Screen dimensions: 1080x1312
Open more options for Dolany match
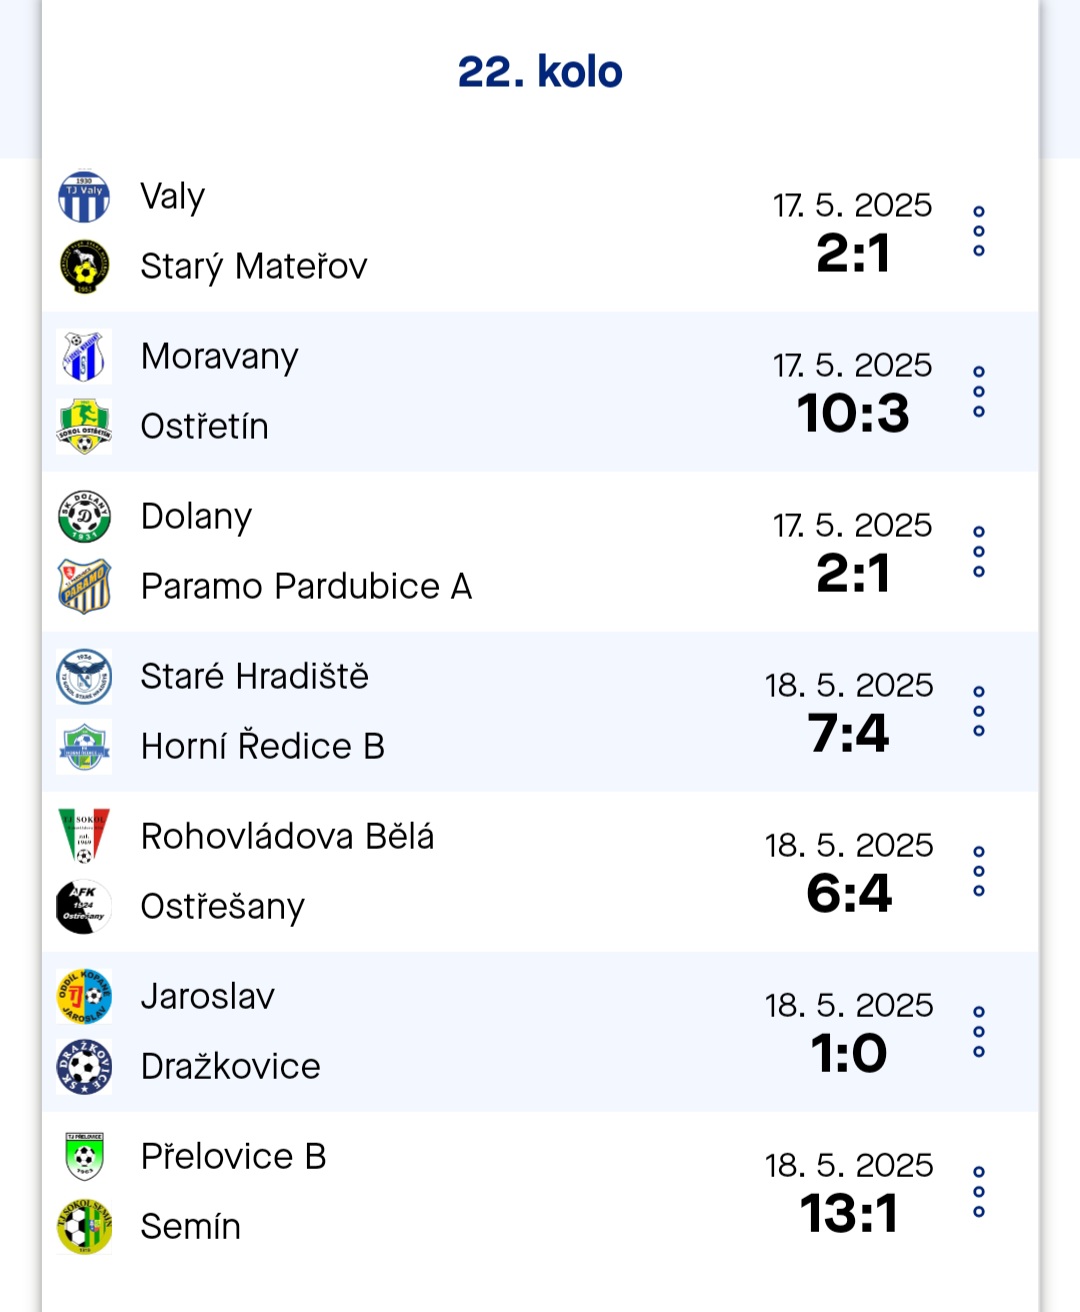[979, 551]
